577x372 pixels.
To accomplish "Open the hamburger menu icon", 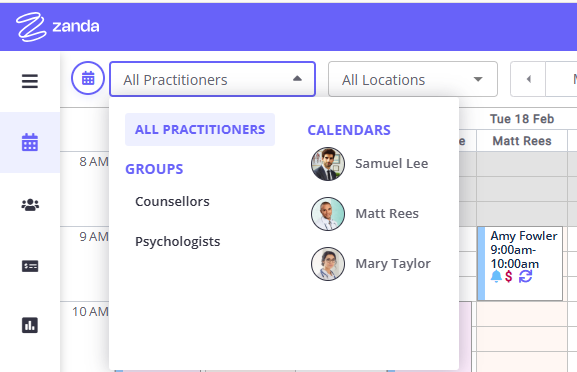I will [30, 81].
